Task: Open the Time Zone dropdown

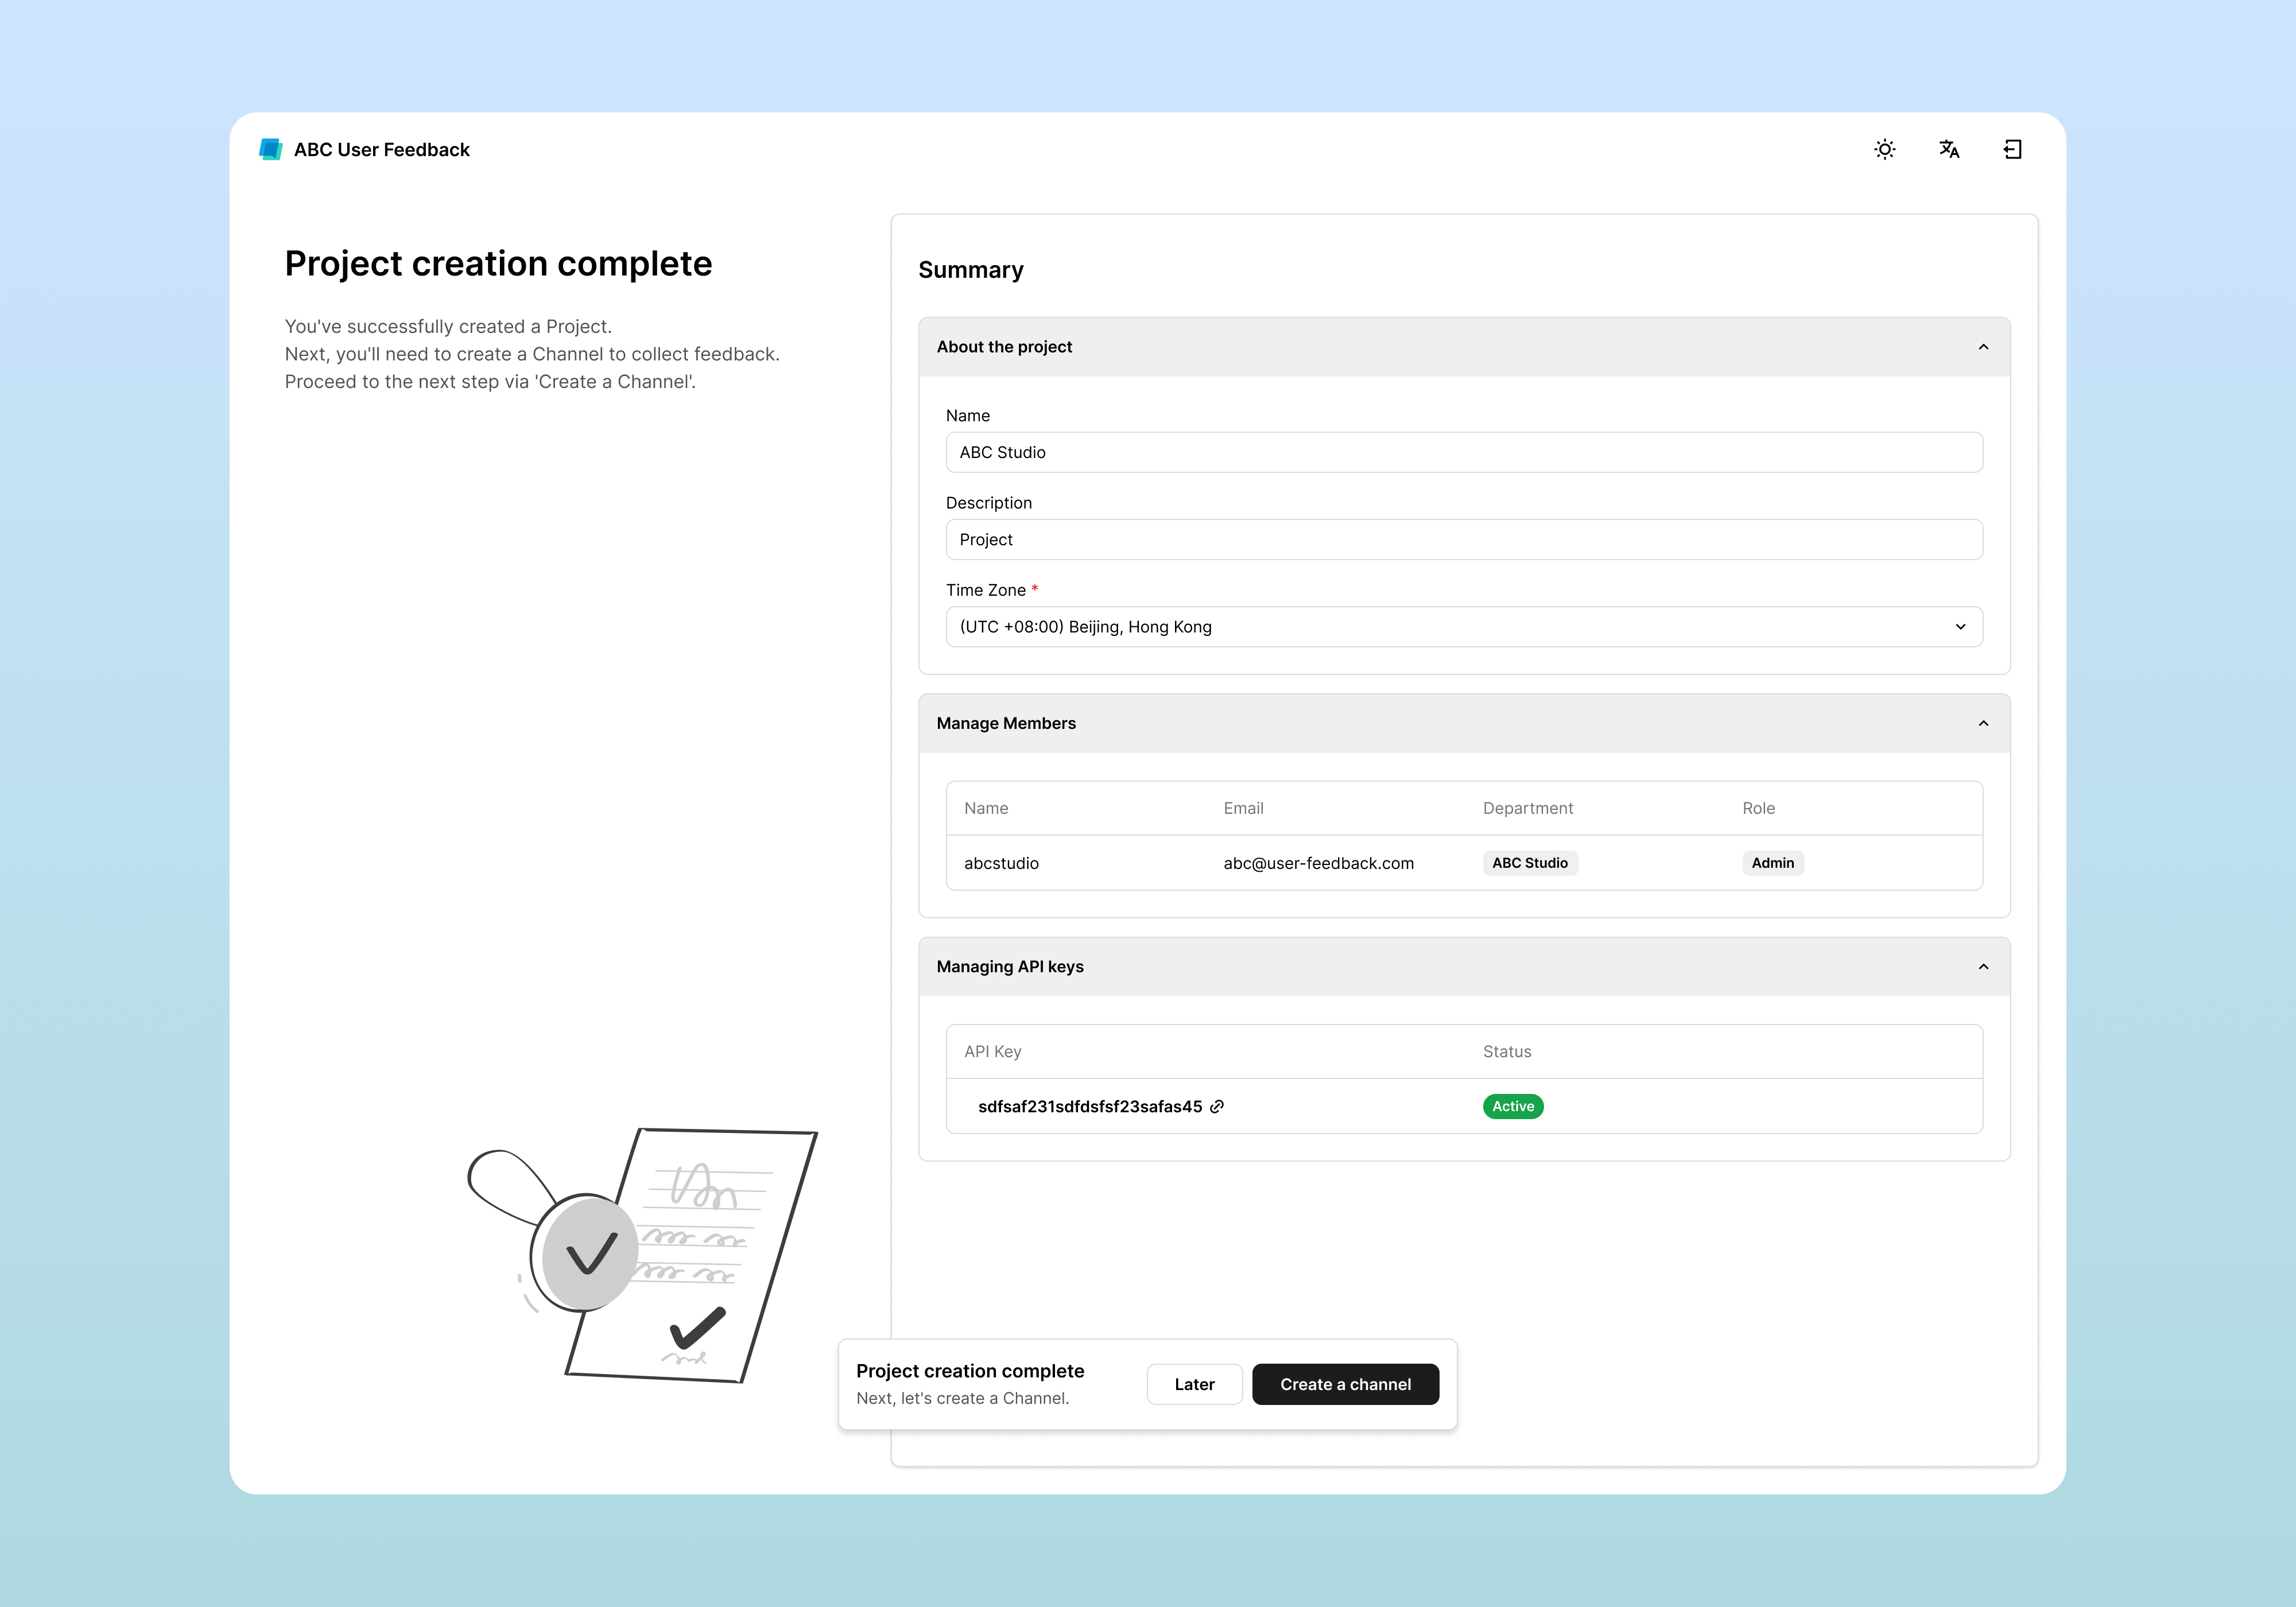Action: click(x=1463, y=627)
